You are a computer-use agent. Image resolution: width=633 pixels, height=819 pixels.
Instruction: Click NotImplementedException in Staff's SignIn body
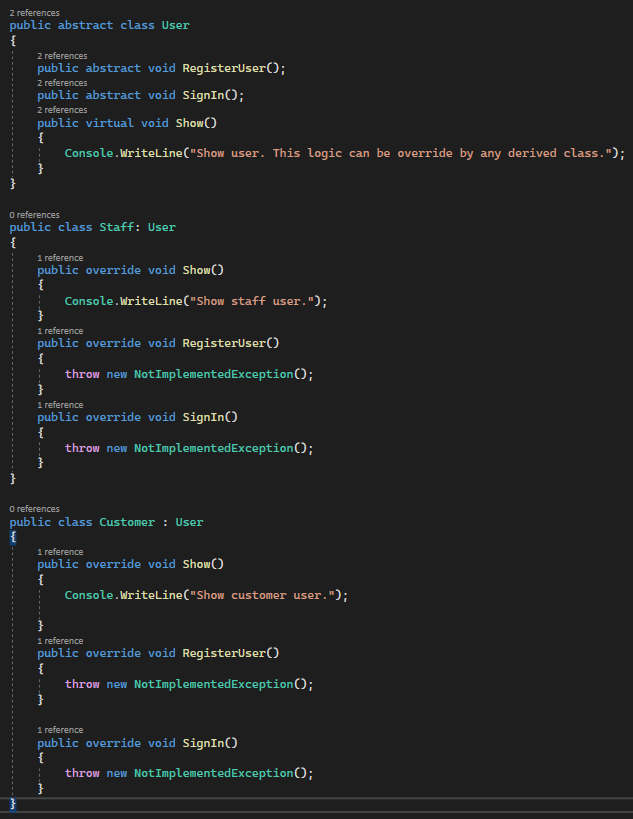click(214, 448)
